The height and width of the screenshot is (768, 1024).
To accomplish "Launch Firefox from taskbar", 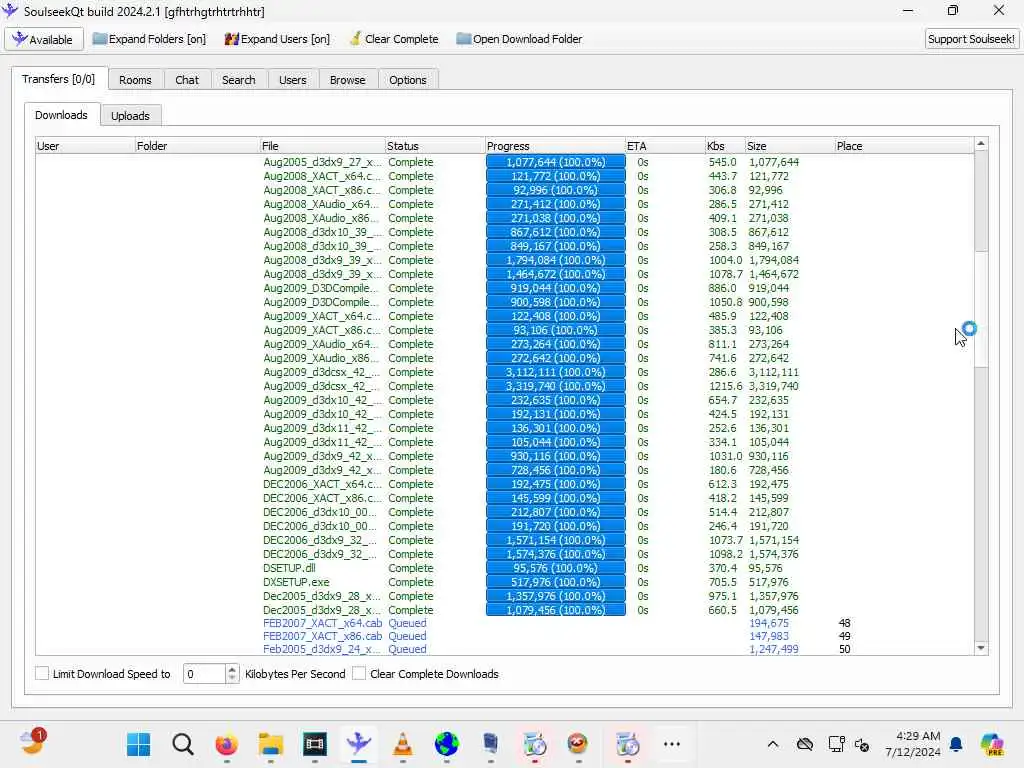I will tap(227, 744).
